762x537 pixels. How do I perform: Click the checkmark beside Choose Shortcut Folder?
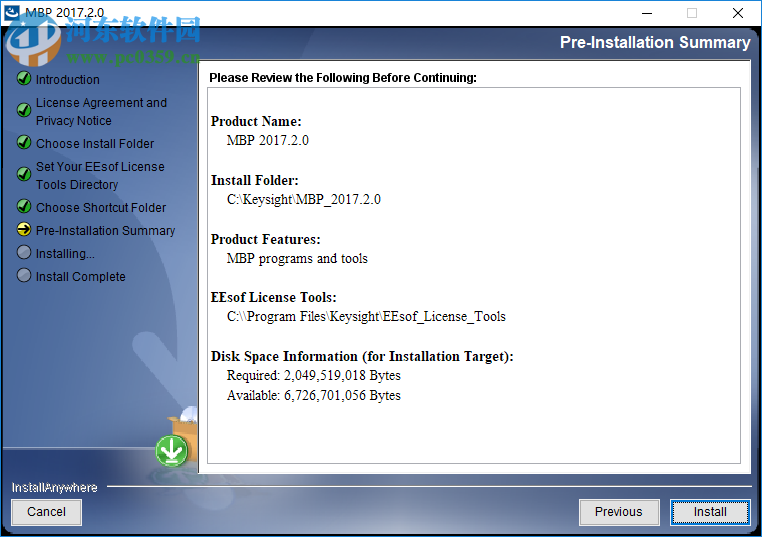point(24,207)
